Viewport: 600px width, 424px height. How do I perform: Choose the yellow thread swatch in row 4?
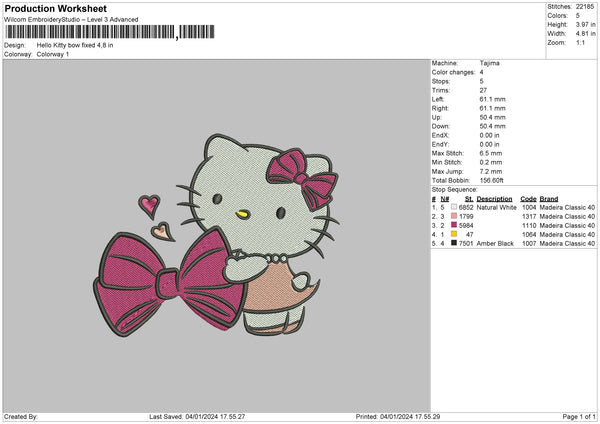point(453,234)
